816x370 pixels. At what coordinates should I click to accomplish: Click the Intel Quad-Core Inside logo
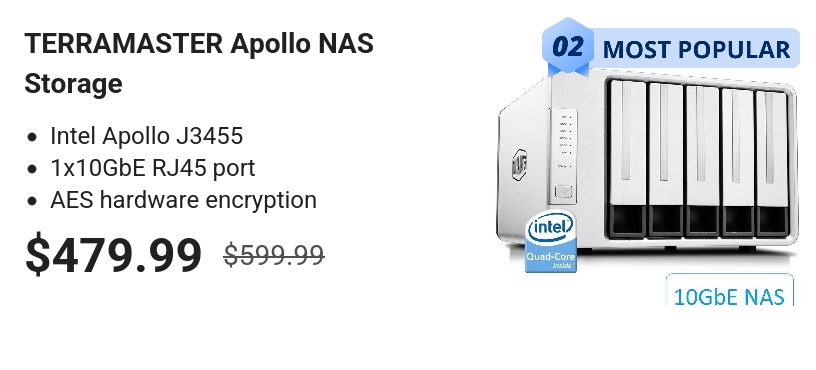tap(551, 241)
